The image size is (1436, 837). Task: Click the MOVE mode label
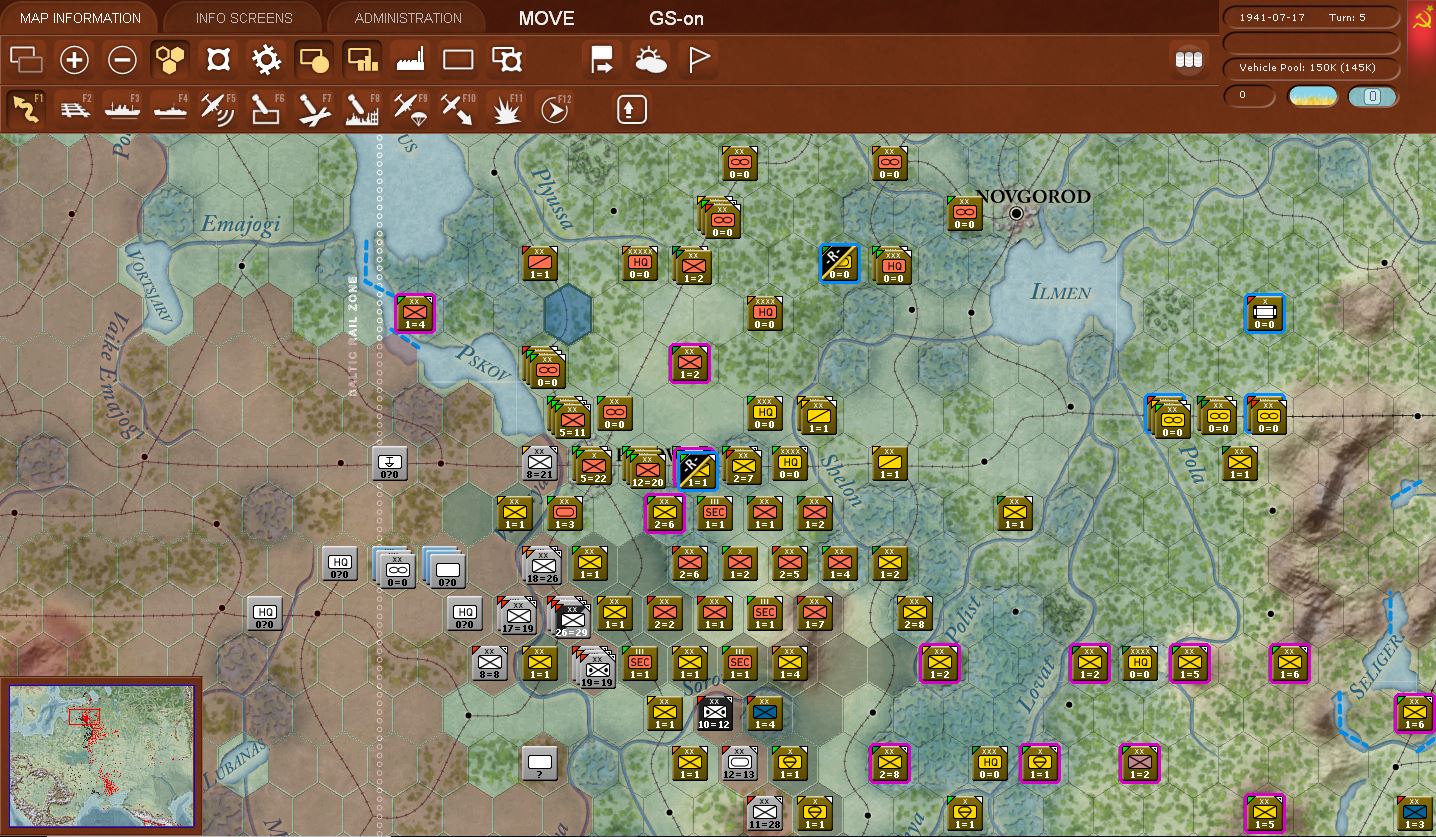[547, 18]
